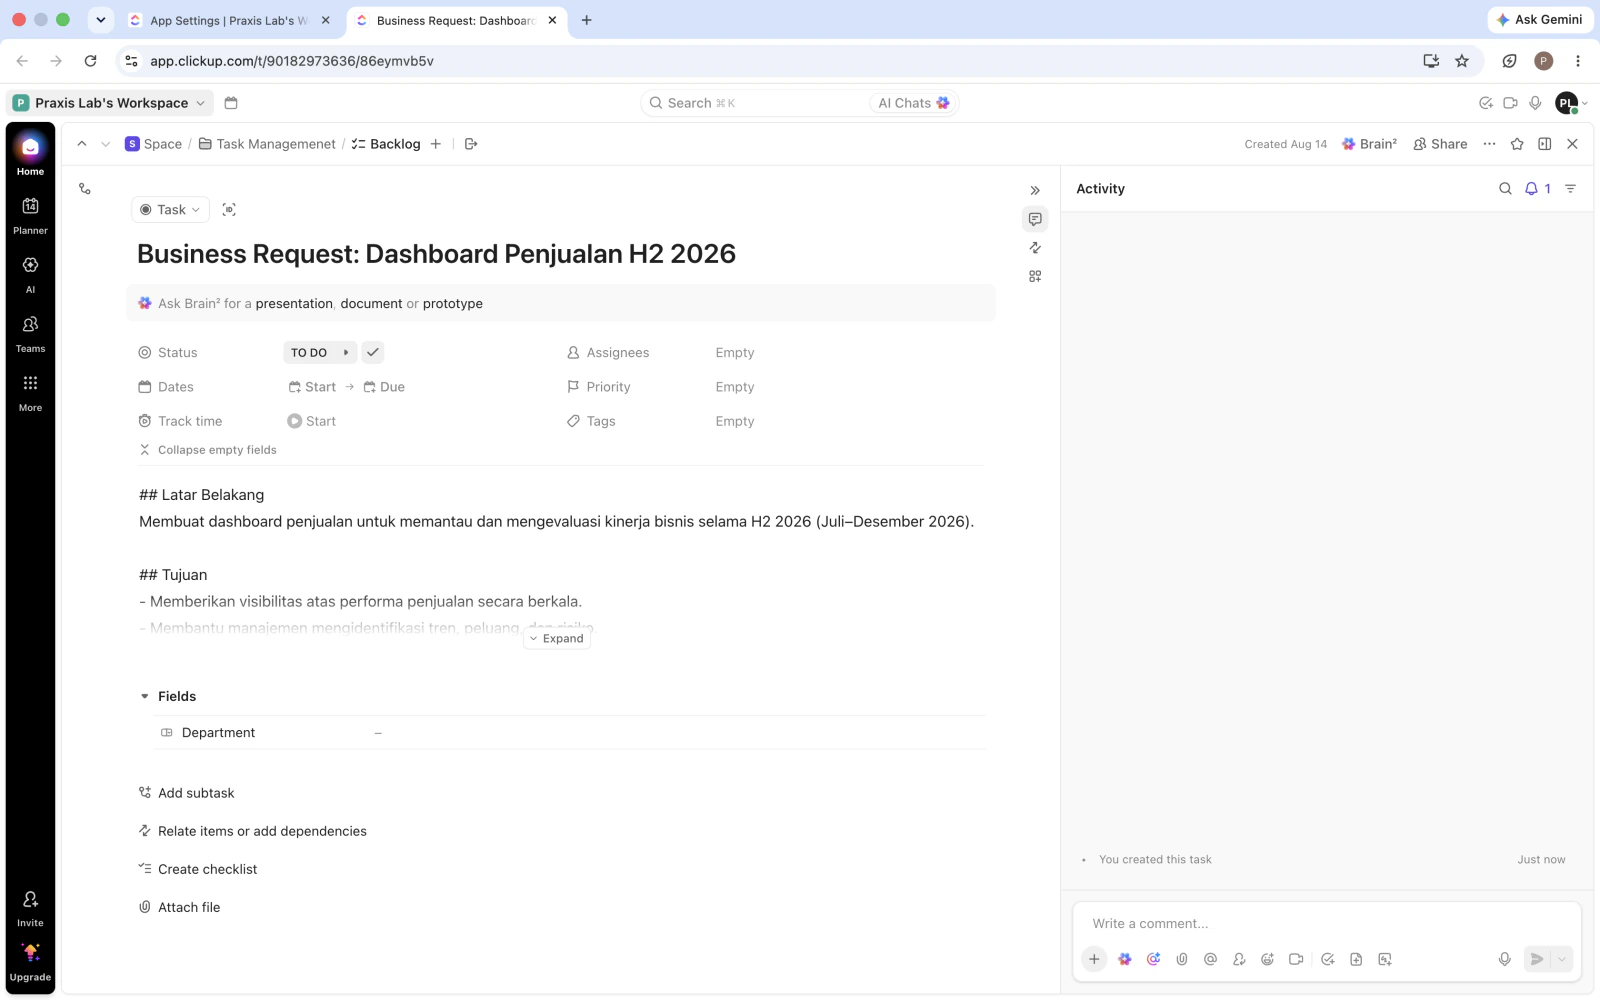Click Relate items or add dependencies
The height and width of the screenshot is (1000, 1600).
point(253,831)
